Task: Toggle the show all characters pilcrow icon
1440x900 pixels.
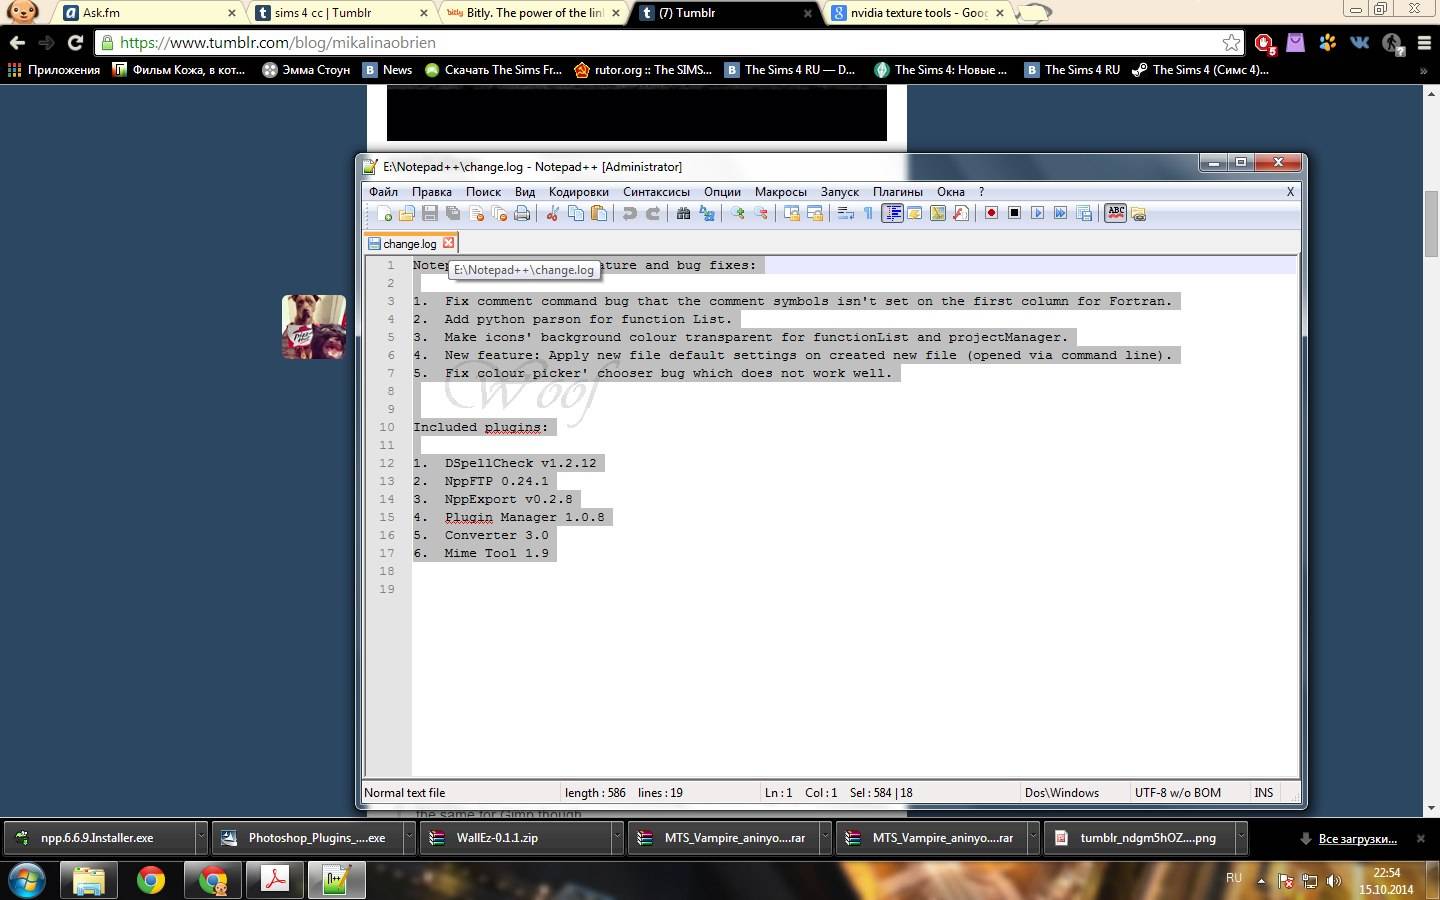Action: point(868,213)
